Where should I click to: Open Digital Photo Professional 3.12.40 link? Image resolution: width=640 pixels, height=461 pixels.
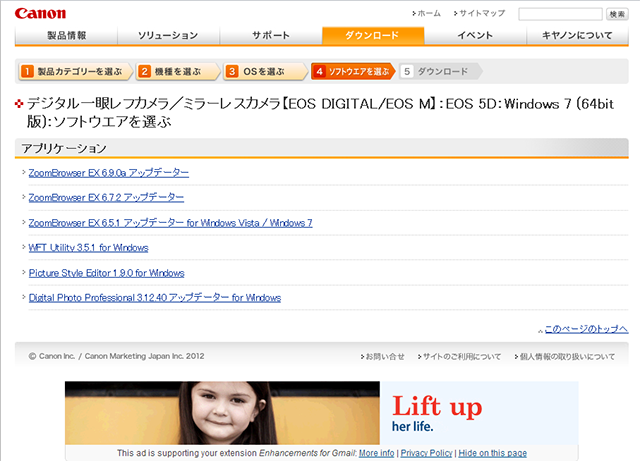pyautogui.click(x=155, y=298)
